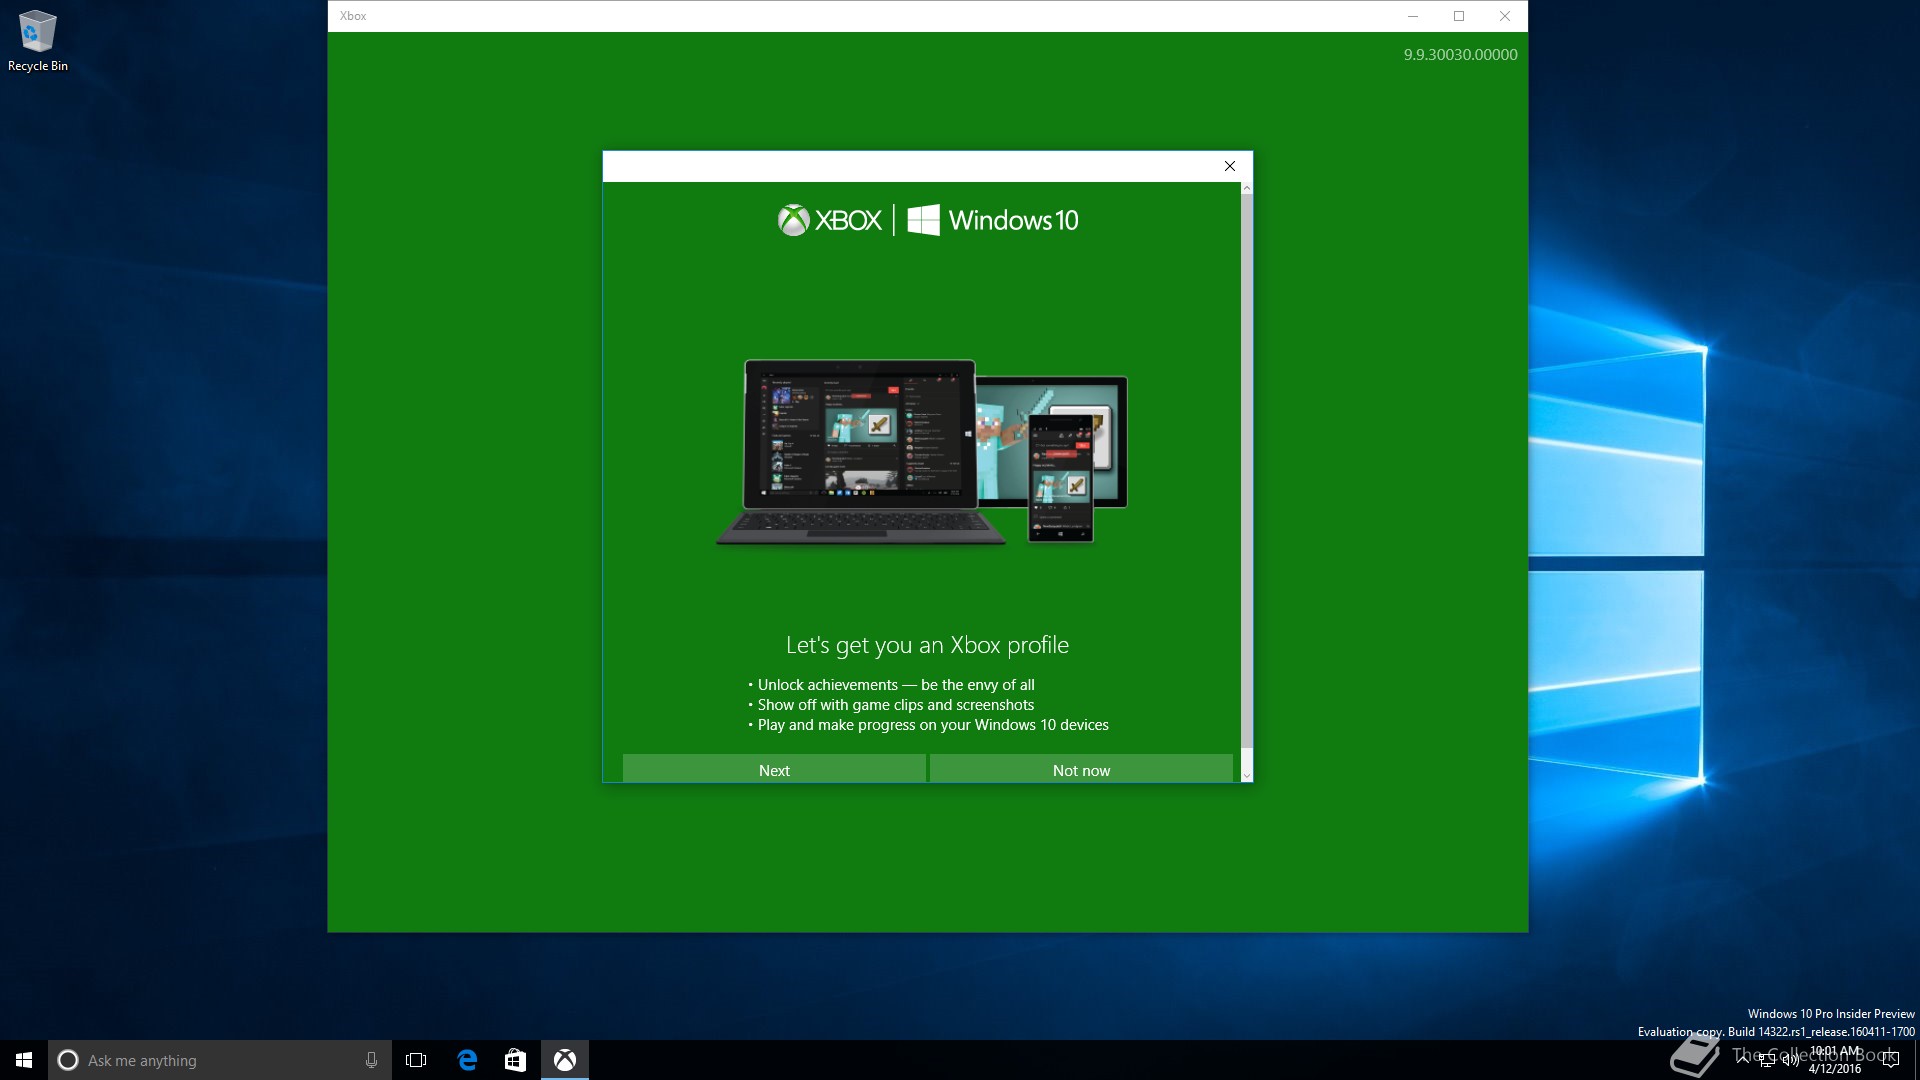Select the Recycle Bin desktop icon
1920x1080 pixels.
38,42
